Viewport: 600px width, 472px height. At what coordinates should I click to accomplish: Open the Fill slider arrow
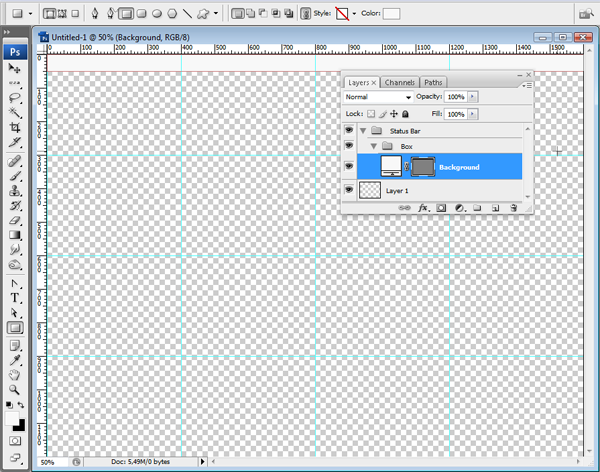click(x=473, y=114)
